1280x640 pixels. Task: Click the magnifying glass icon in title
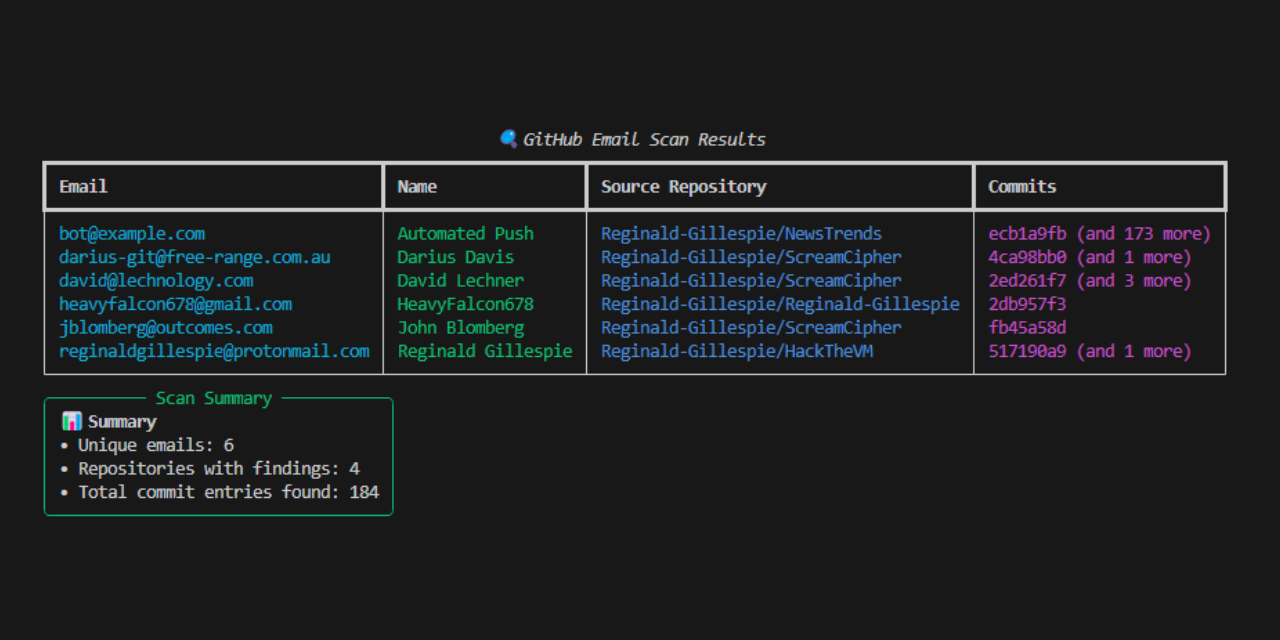508,139
